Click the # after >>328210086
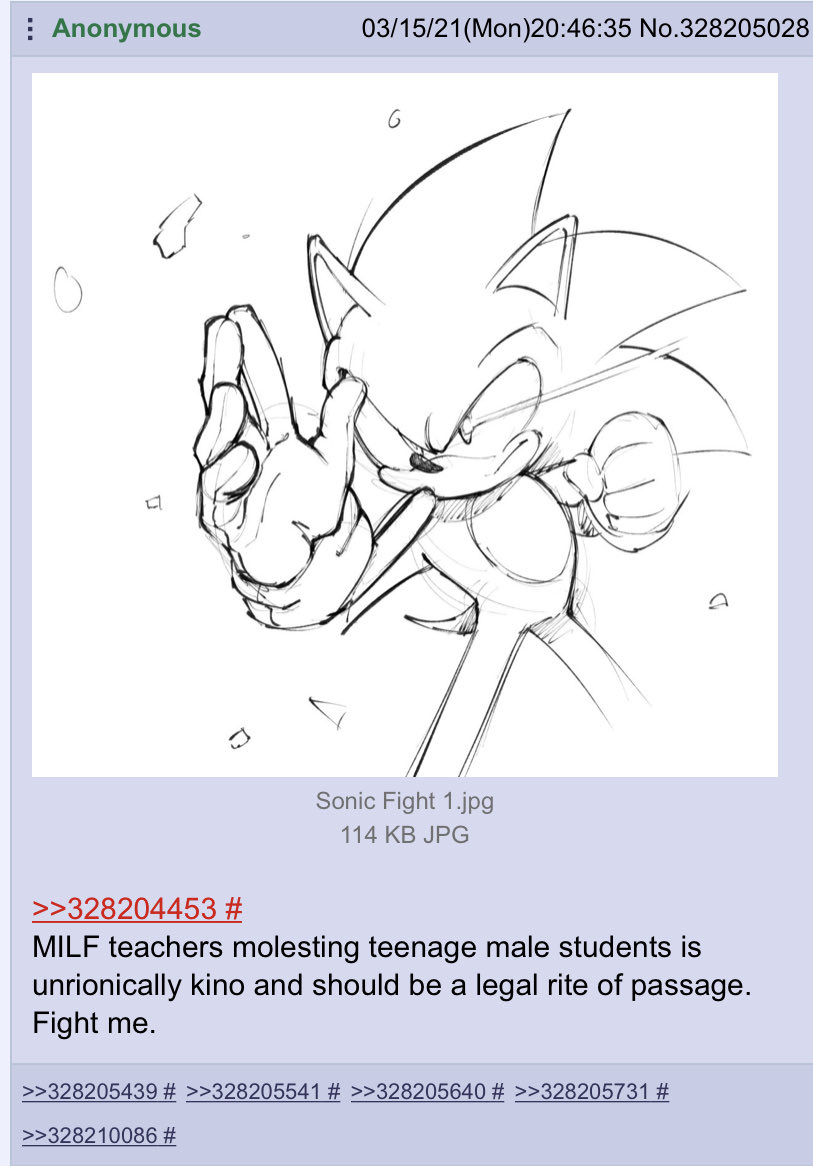 [x=169, y=1136]
